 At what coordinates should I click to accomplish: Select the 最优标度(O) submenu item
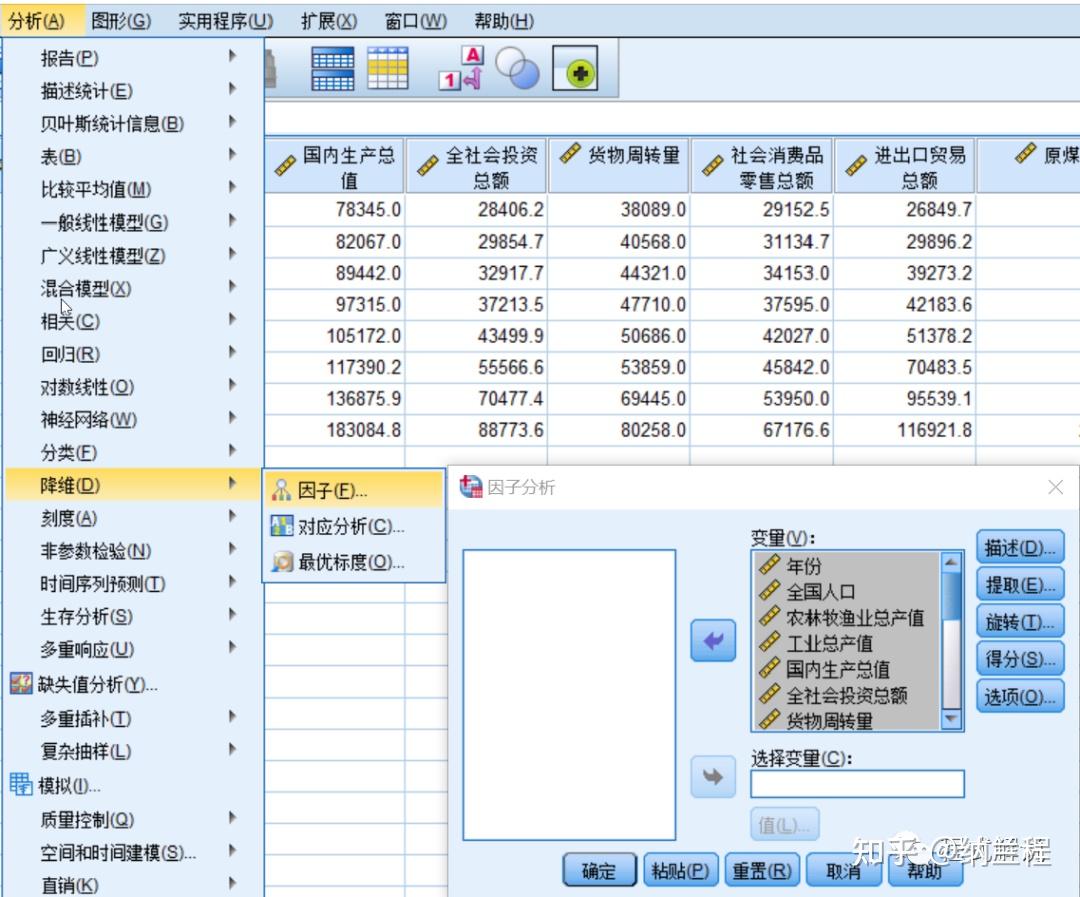(x=353, y=562)
